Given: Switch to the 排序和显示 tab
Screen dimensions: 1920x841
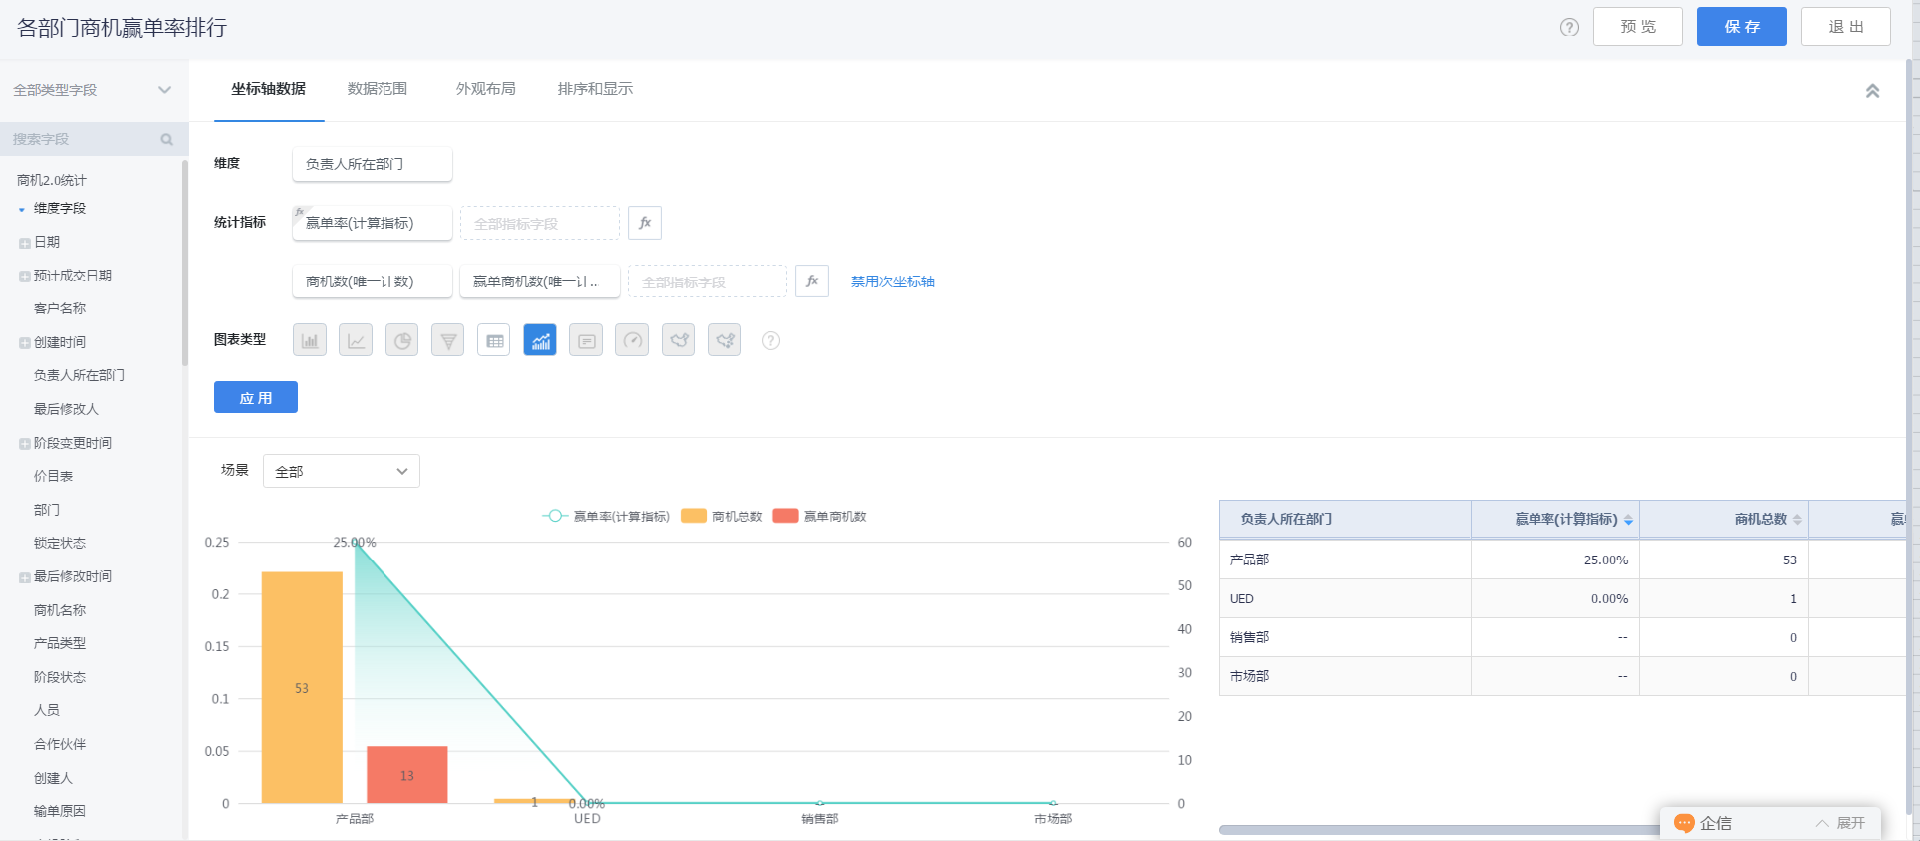Looking at the screenshot, I should pos(595,89).
